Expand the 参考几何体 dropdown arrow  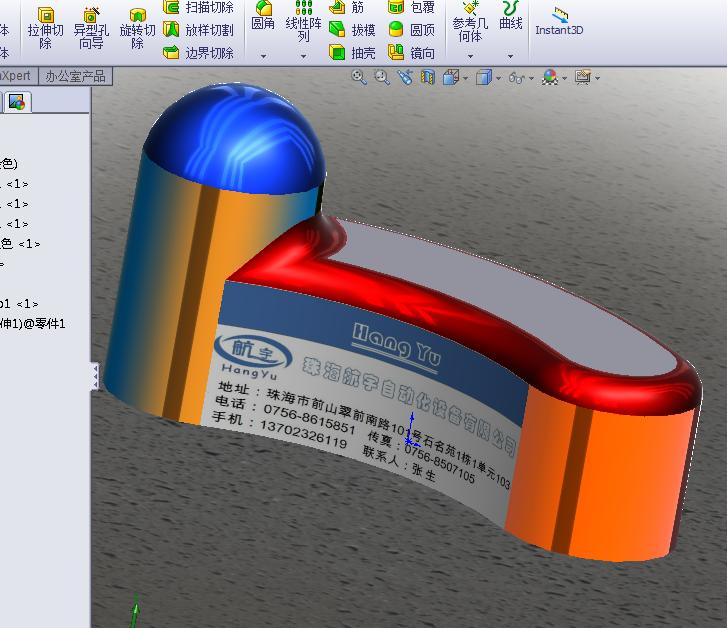(x=470, y=56)
